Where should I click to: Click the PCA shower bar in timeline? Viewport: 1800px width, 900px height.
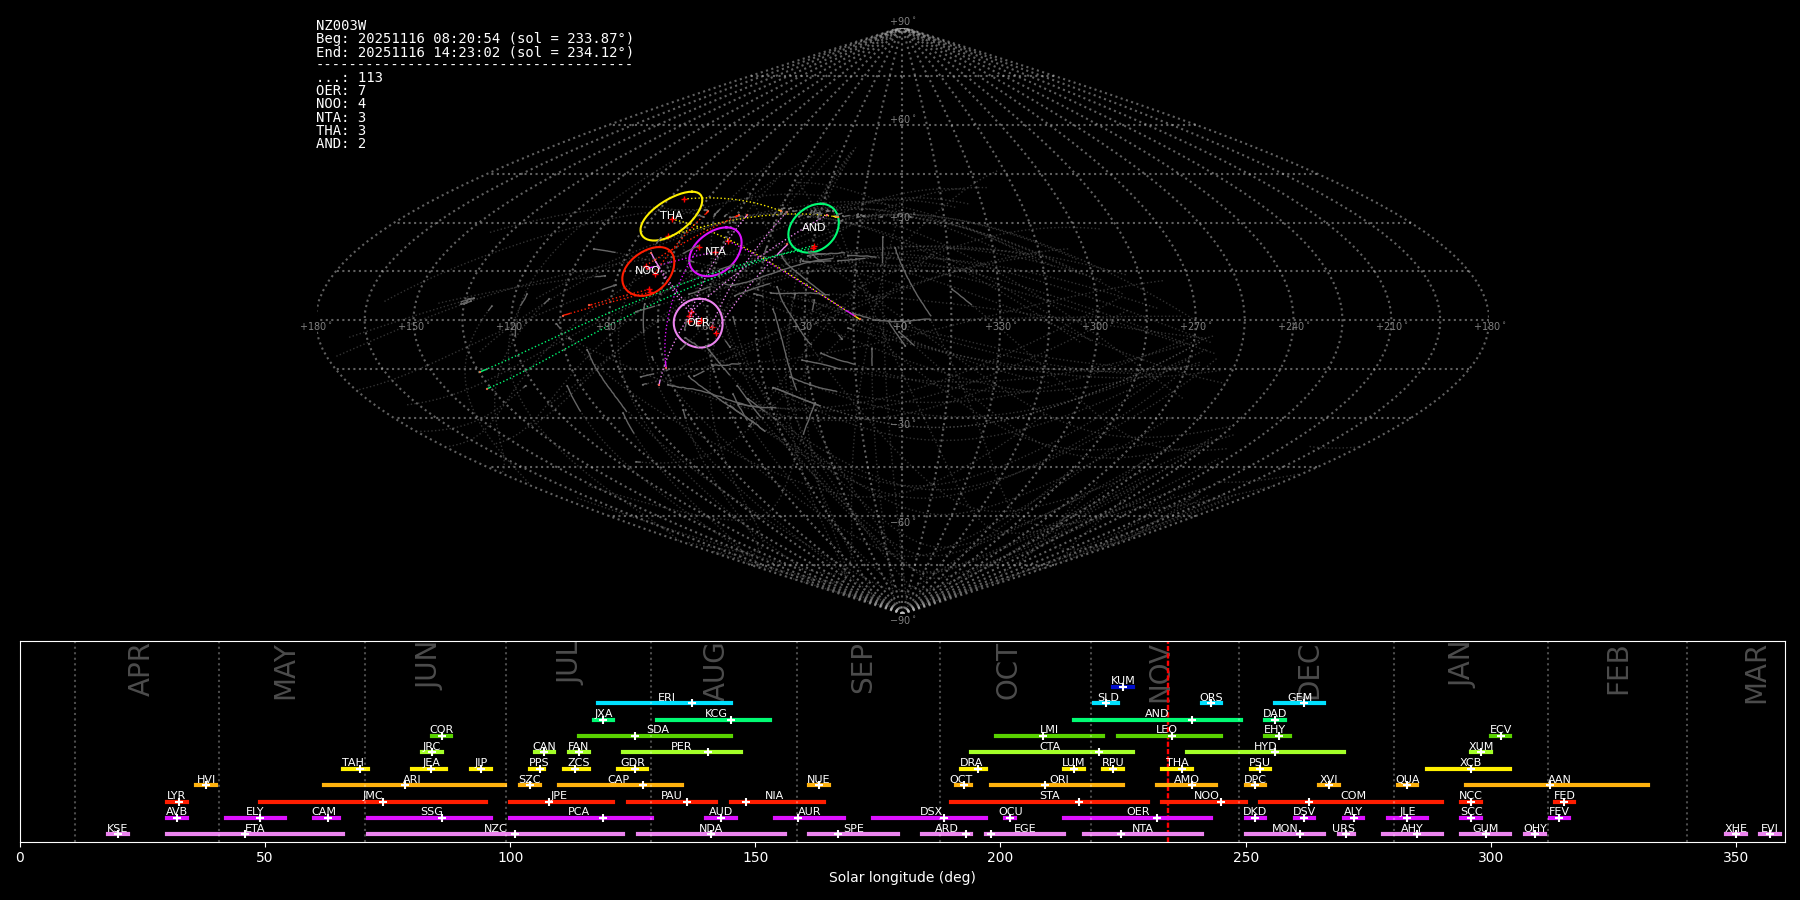click(580, 818)
